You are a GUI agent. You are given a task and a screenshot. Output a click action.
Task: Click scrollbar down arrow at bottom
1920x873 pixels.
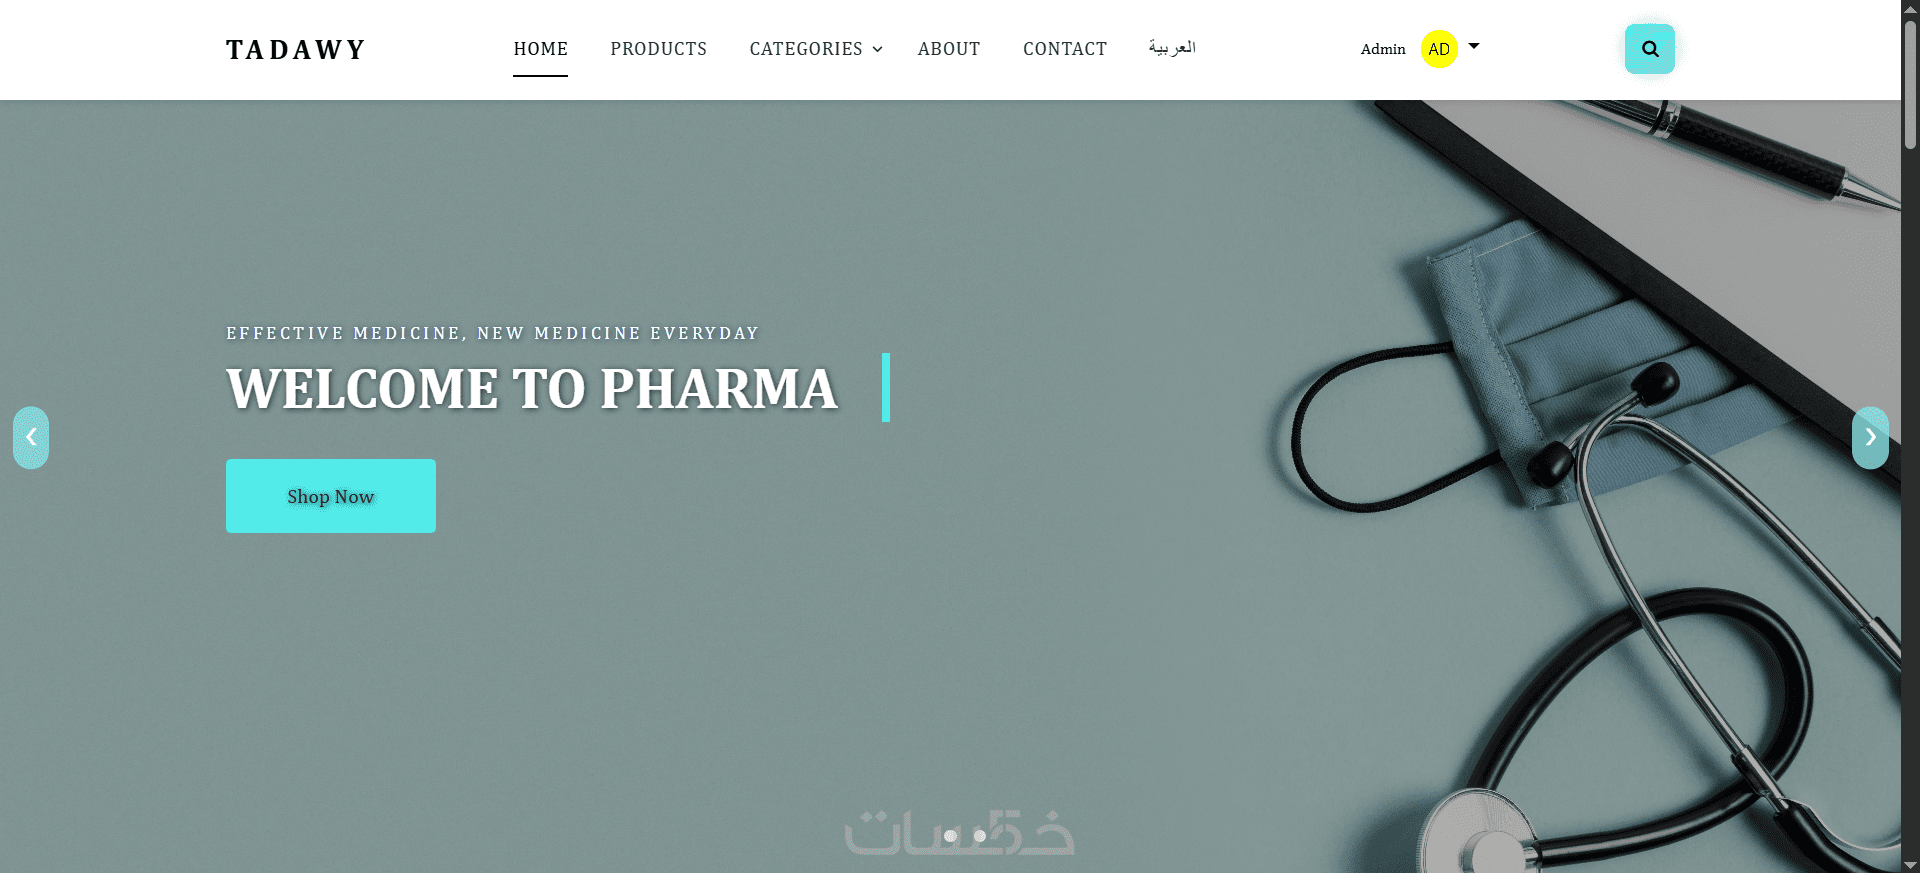[x=1910, y=865]
